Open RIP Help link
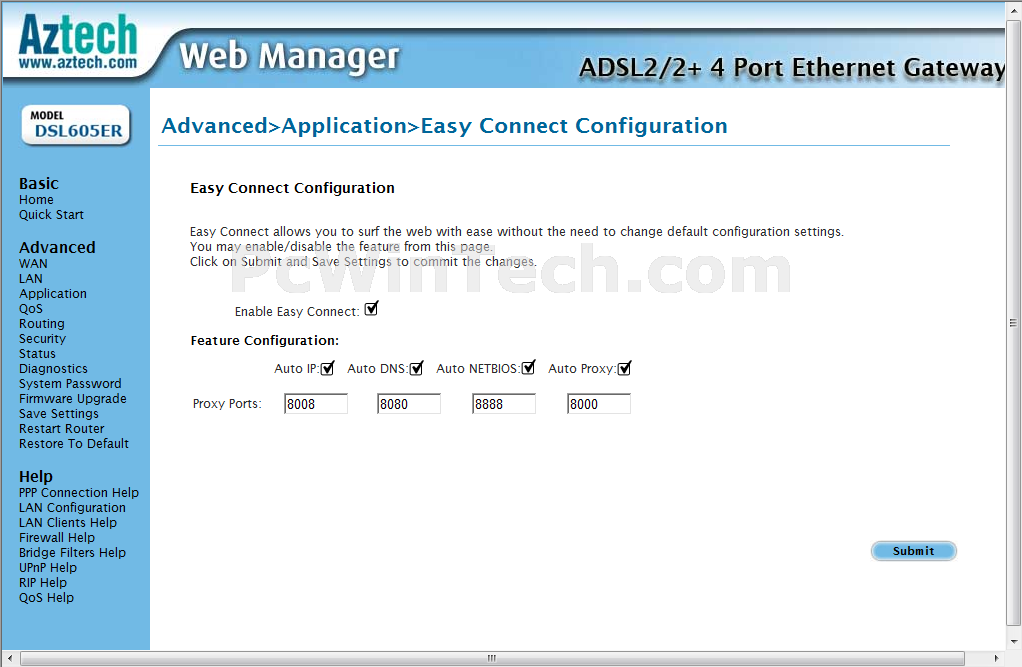This screenshot has width=1022, height=667. pos(42,582)
